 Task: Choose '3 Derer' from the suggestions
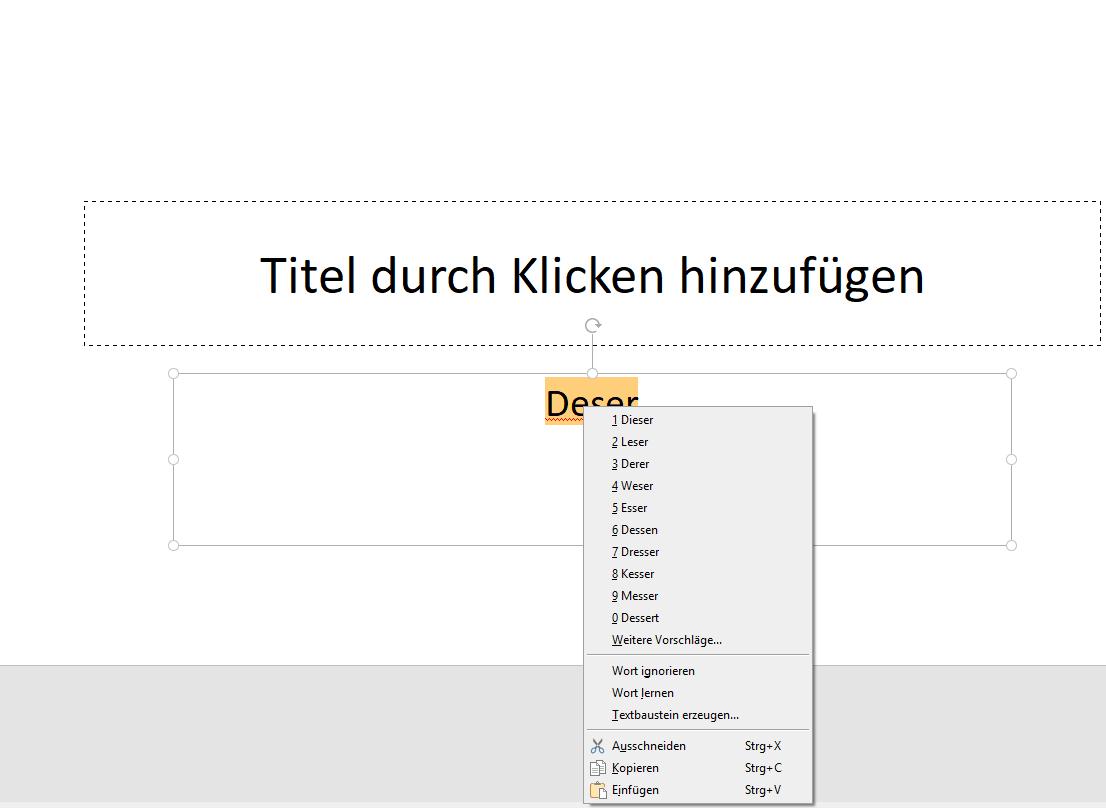[x=630, y=463]
